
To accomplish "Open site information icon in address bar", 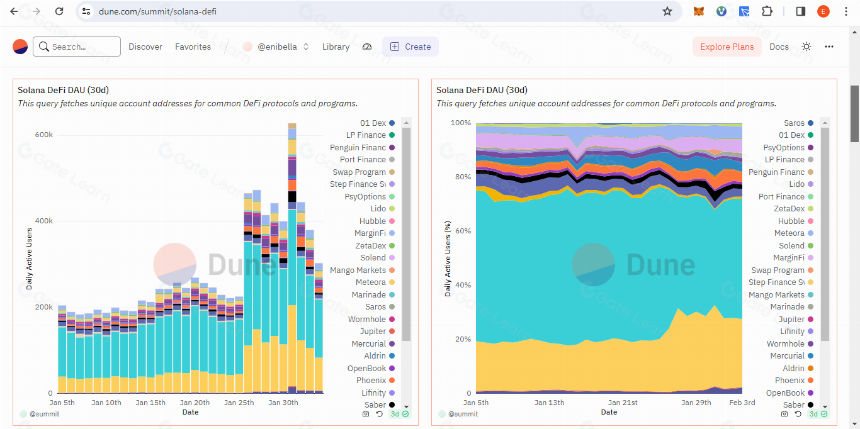I will (x=86, y=11).
